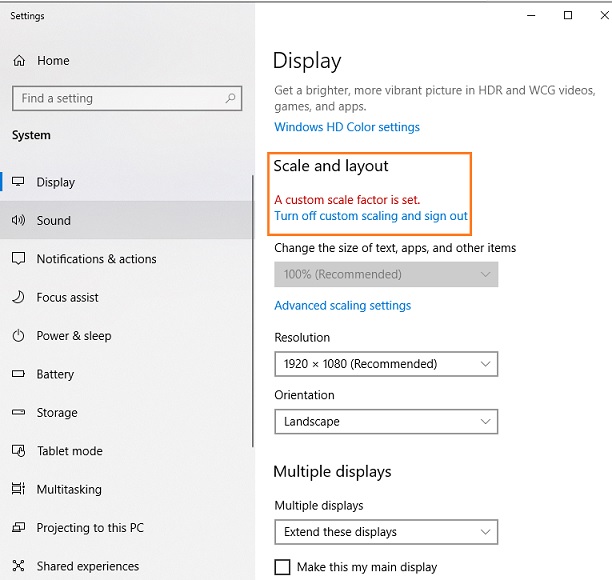Go to Multitasking settings

(x=69, y=490)
